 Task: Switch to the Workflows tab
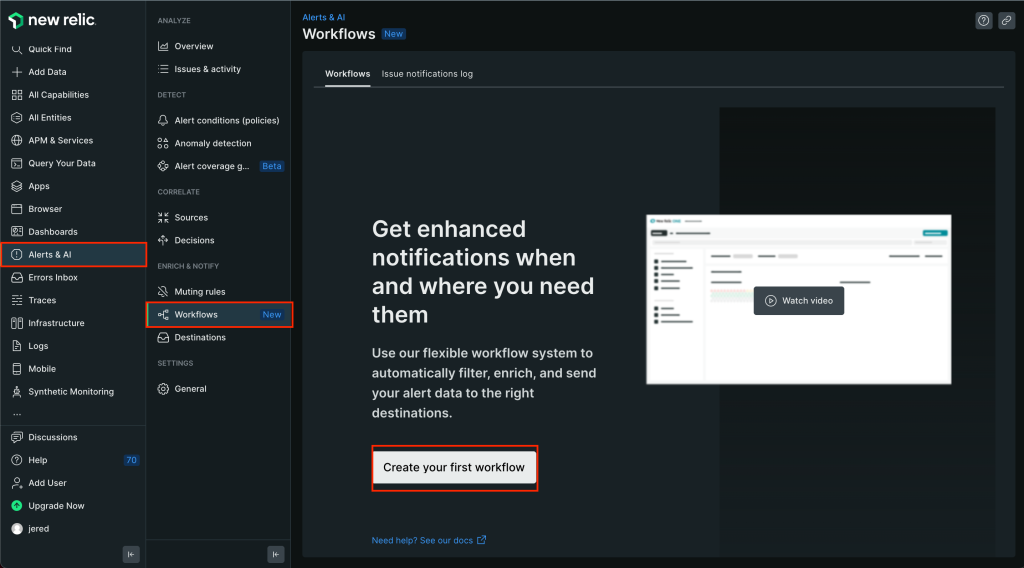coord(347,74)
